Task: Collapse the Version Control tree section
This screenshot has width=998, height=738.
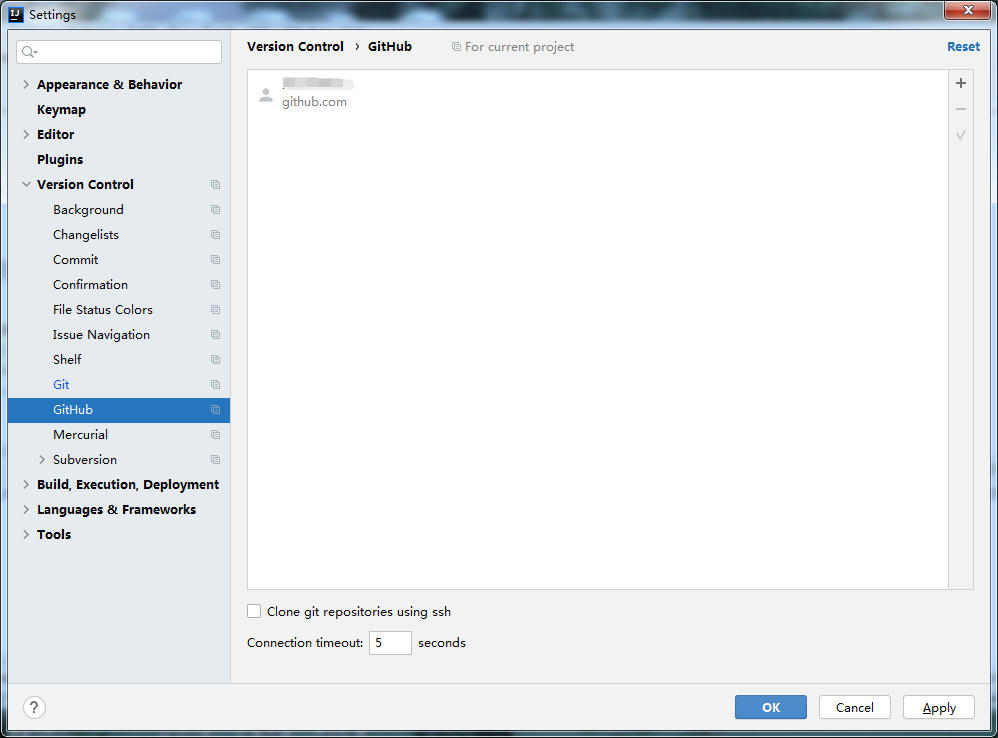Action: [26, 184]
